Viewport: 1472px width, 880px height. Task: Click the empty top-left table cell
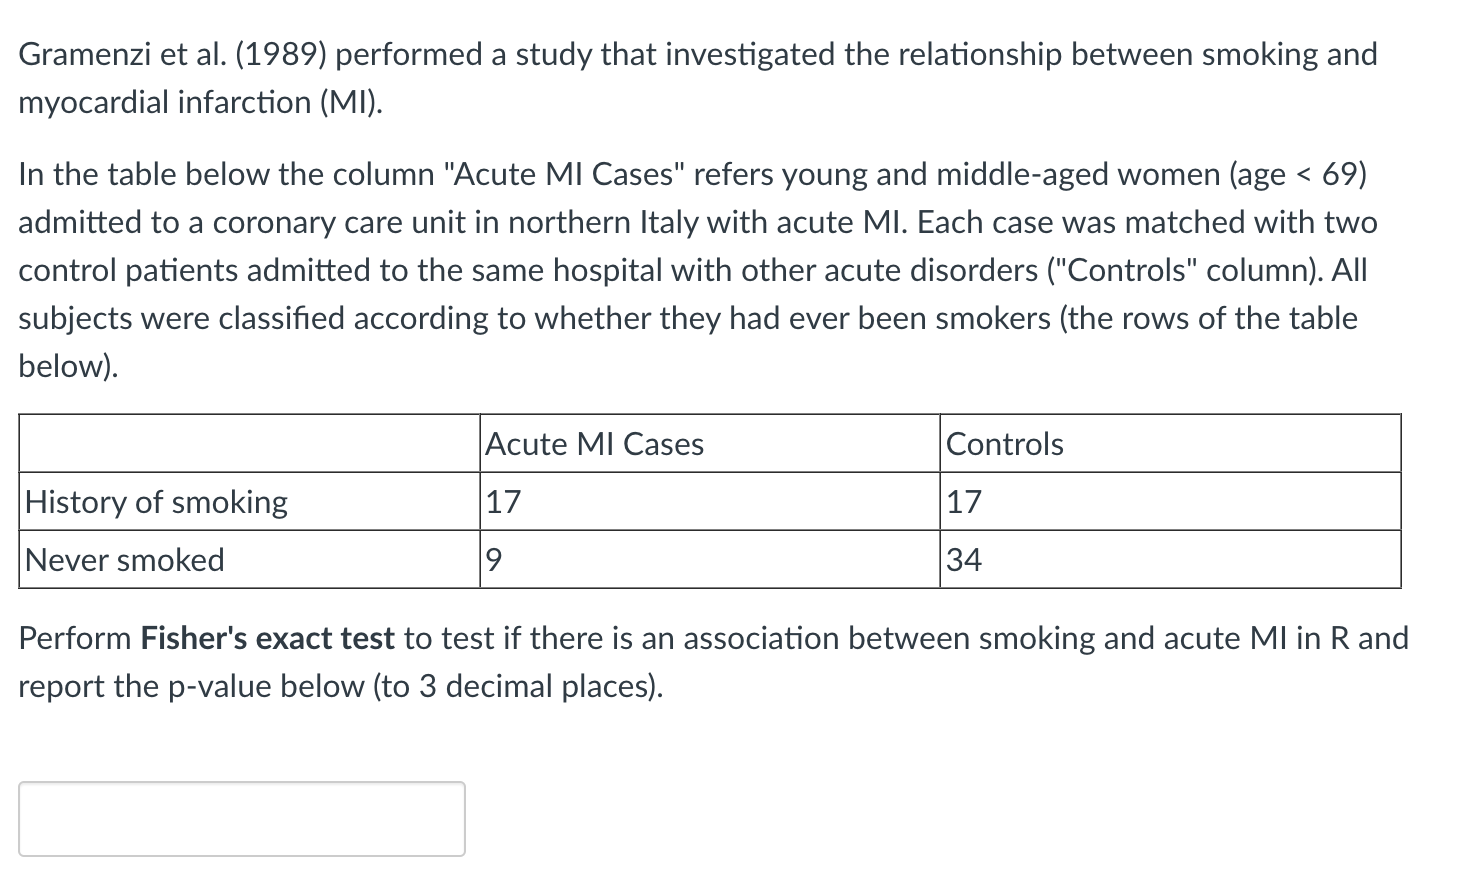click(249, 444)
